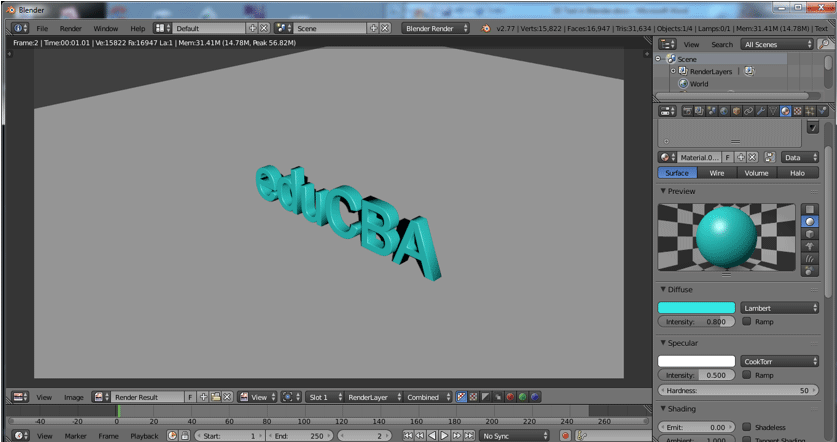This screenshot has height=442, width=837.
Task: Select sphere material preview type
Action: (810, 222)
